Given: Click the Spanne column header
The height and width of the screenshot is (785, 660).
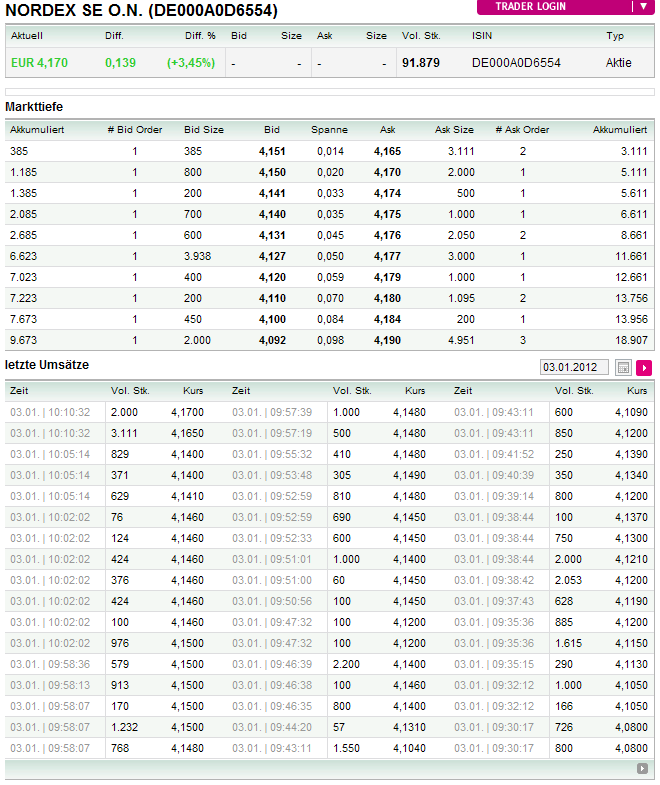Looking at the screenshot, I should [x=329, y=130].
